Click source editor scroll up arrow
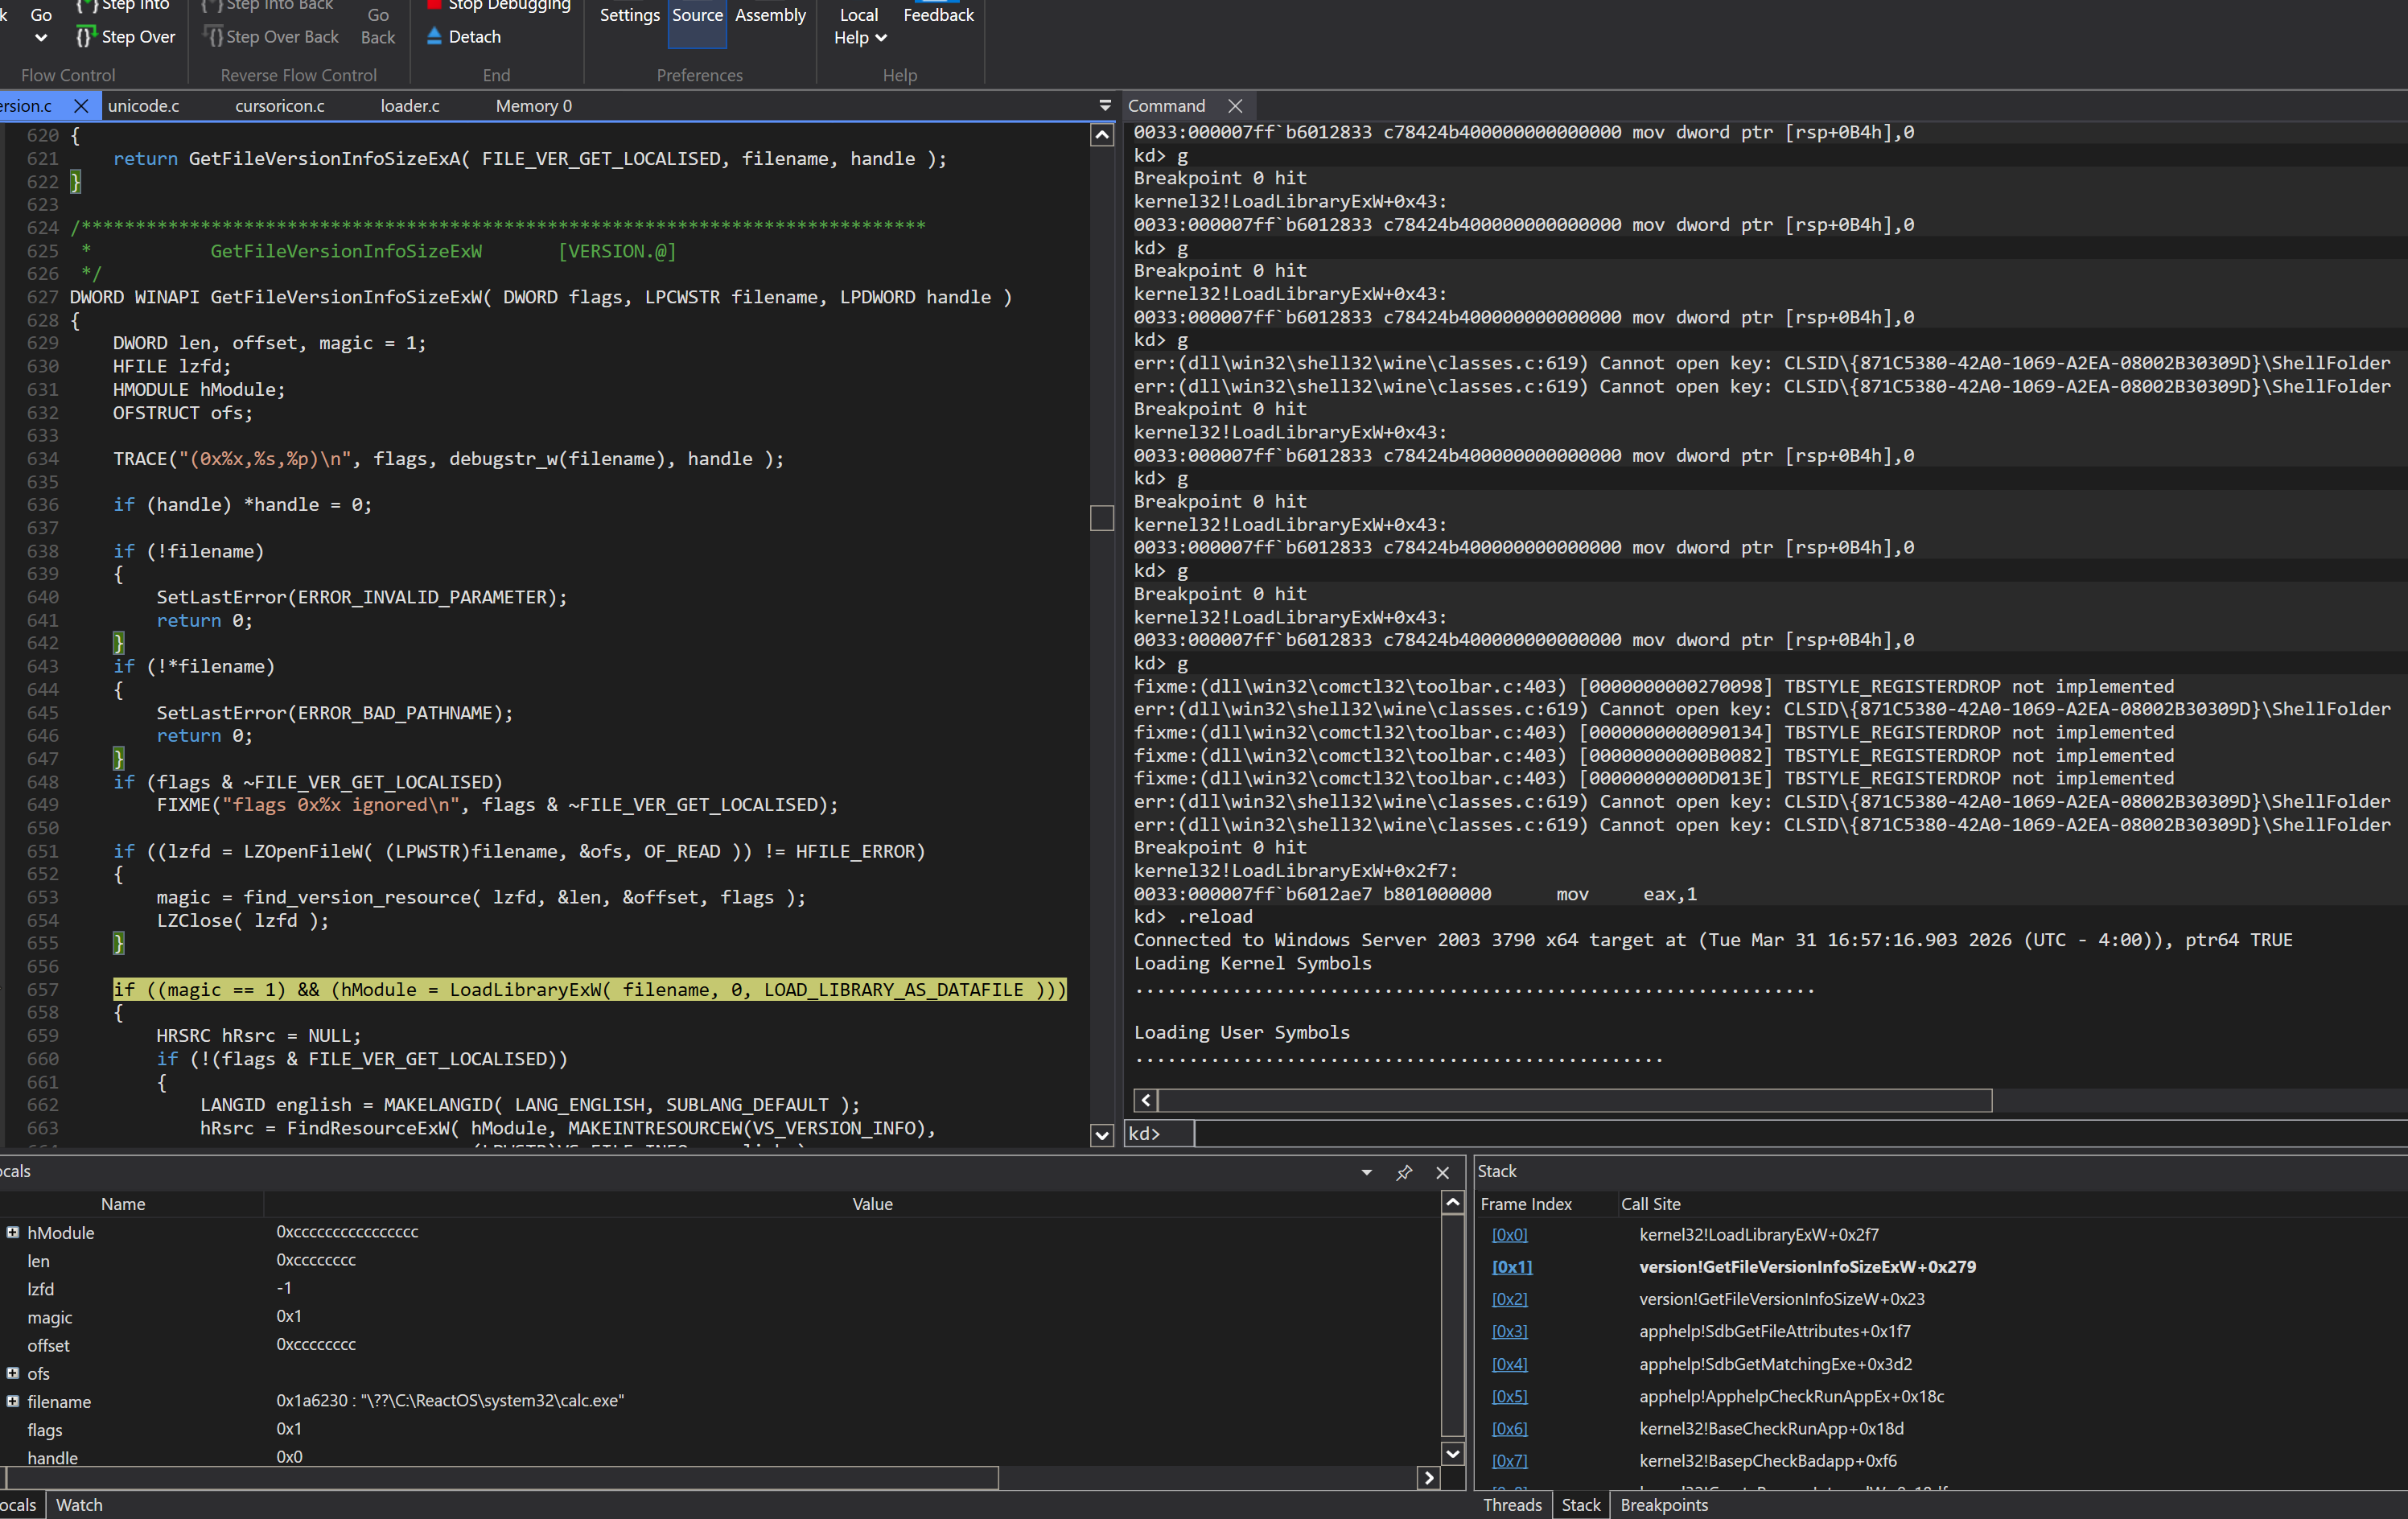Screen dimensions: 2408x1519 pos(1102,135)
